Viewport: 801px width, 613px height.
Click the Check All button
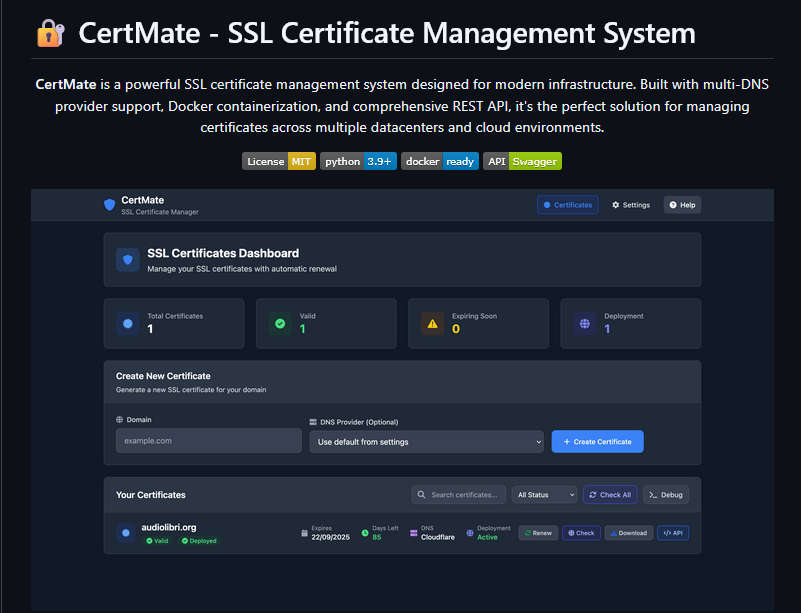[610, 494]
